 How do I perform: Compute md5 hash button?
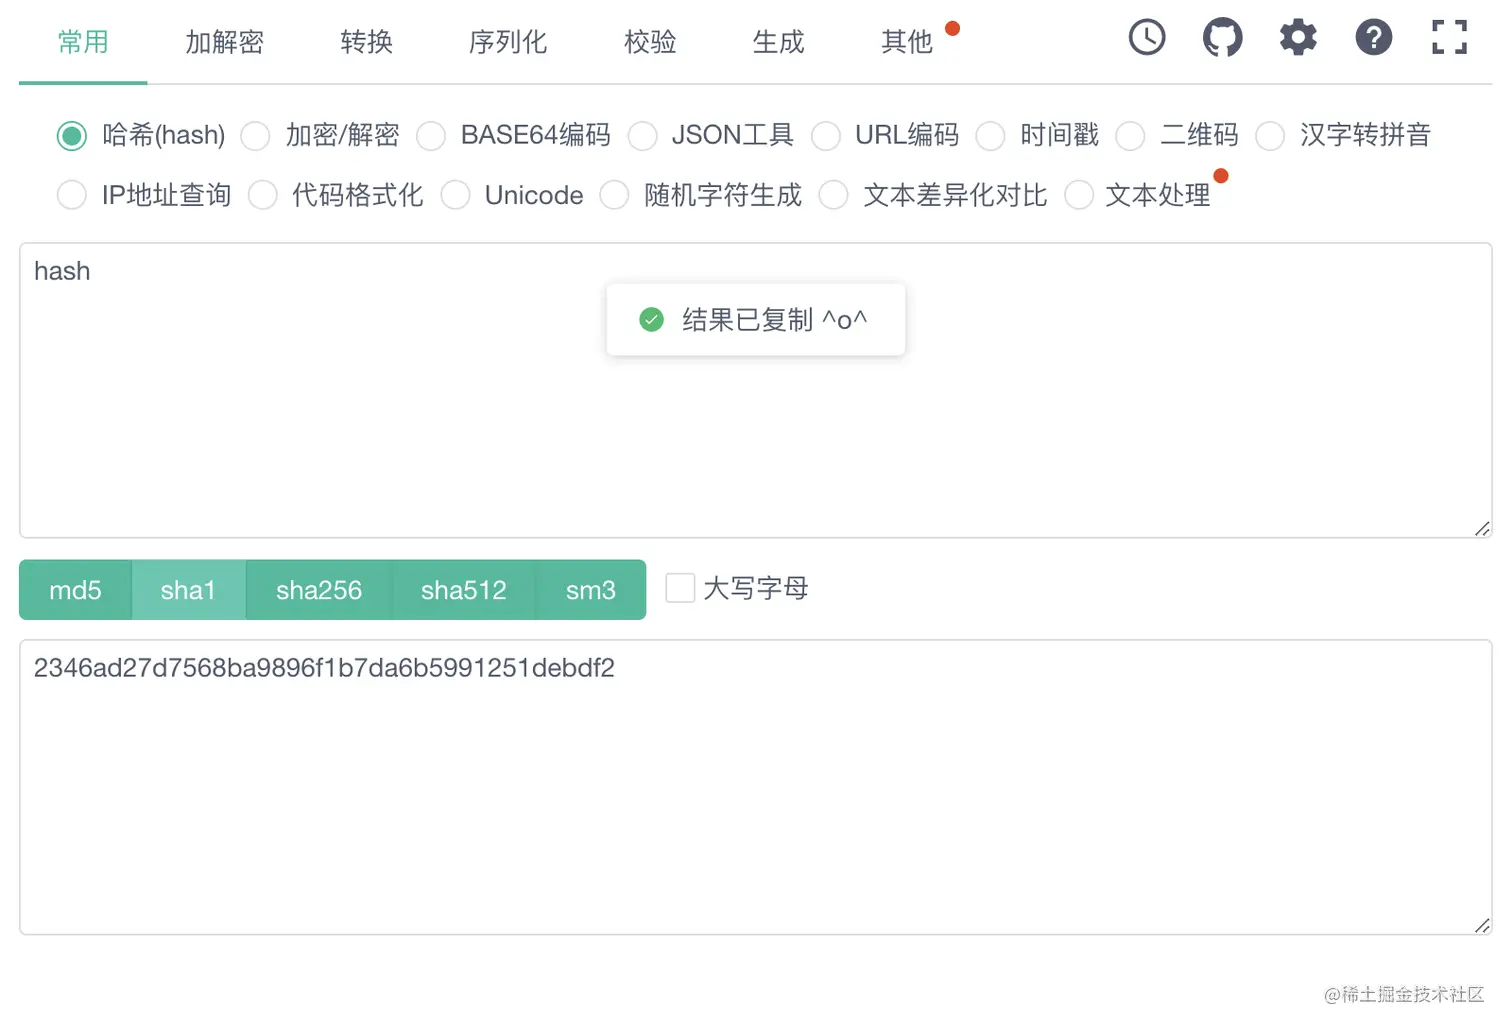click(75, 590)
